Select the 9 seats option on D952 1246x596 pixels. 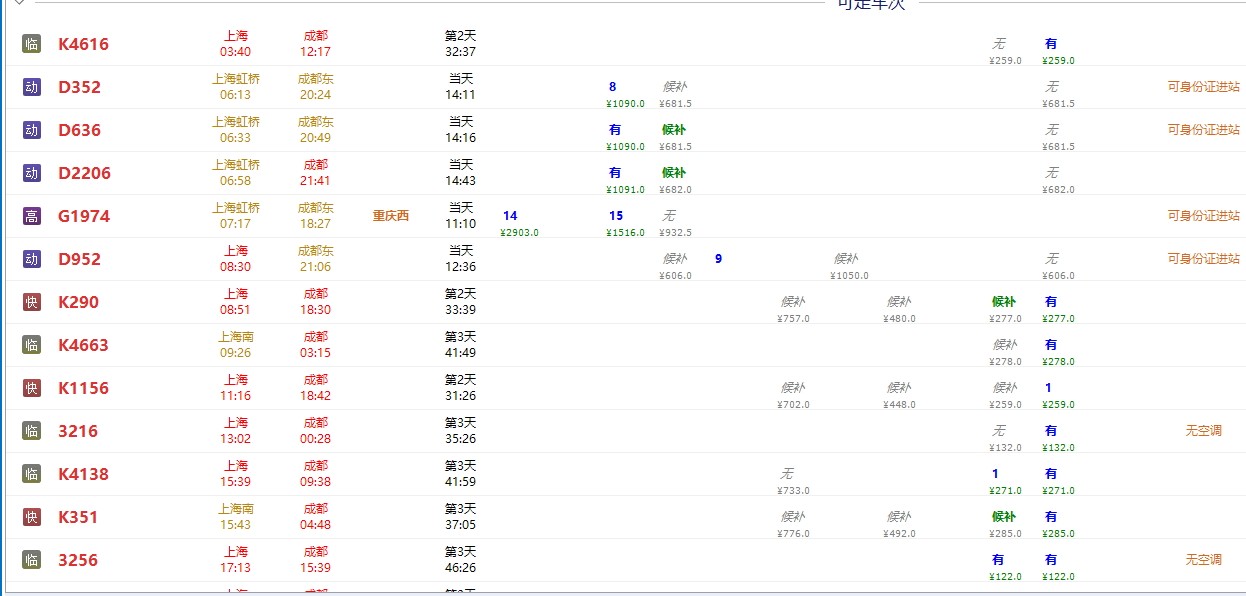718,259
